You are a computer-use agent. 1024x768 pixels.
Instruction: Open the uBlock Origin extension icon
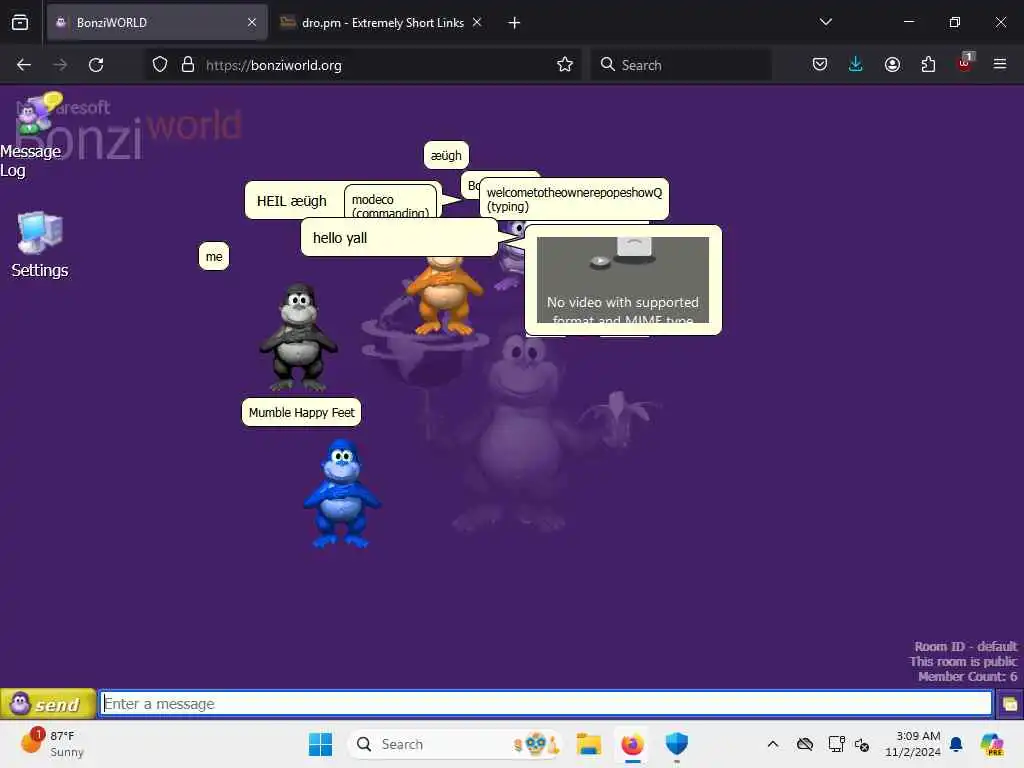point(965,63)
